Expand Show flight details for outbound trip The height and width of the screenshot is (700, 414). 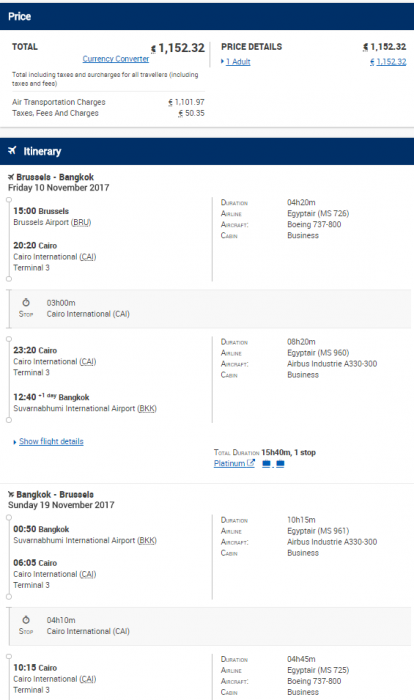[51, 441]
